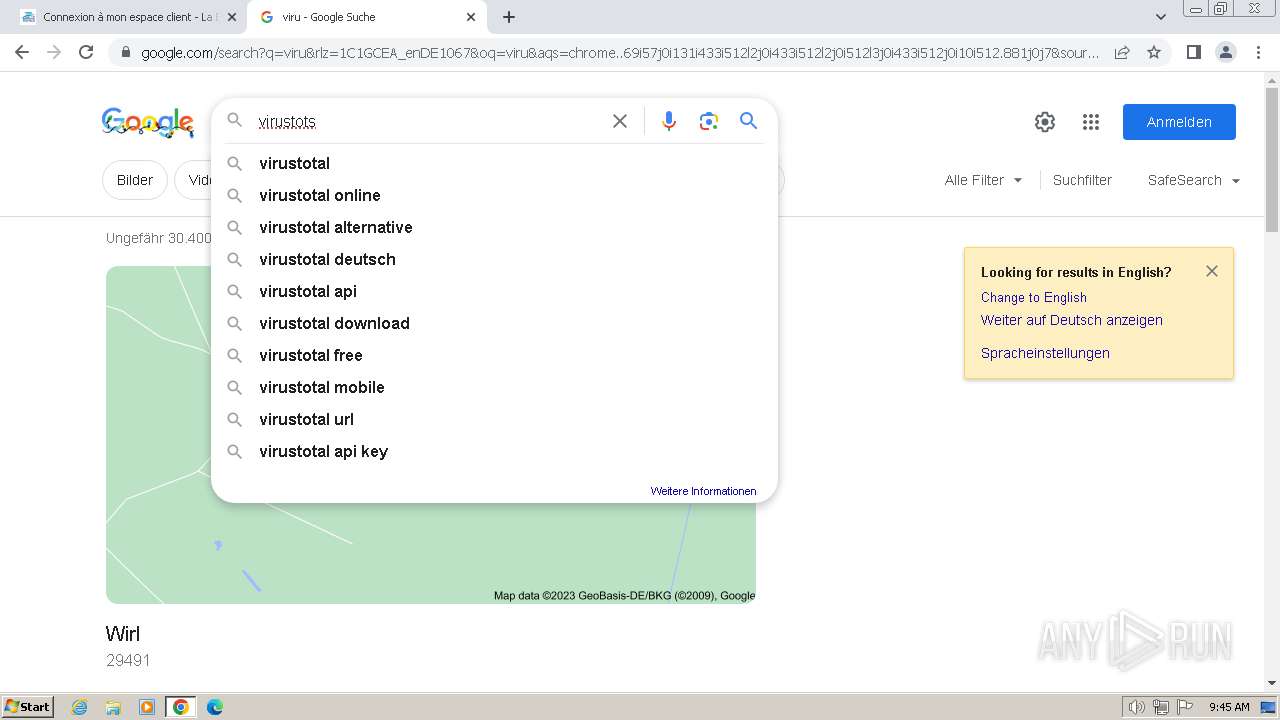
Task: Close the 'Connexion à mon espace client' tab
Action: (x=232, y=17)
